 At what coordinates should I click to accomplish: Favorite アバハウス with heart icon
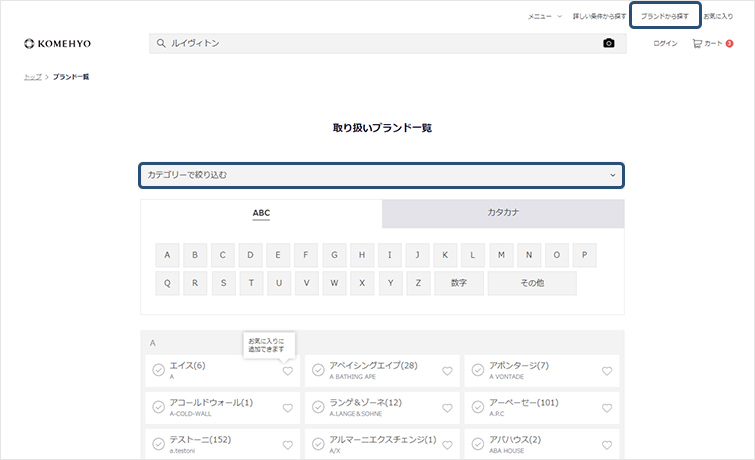pyautogui.click(x=607, y=445)
